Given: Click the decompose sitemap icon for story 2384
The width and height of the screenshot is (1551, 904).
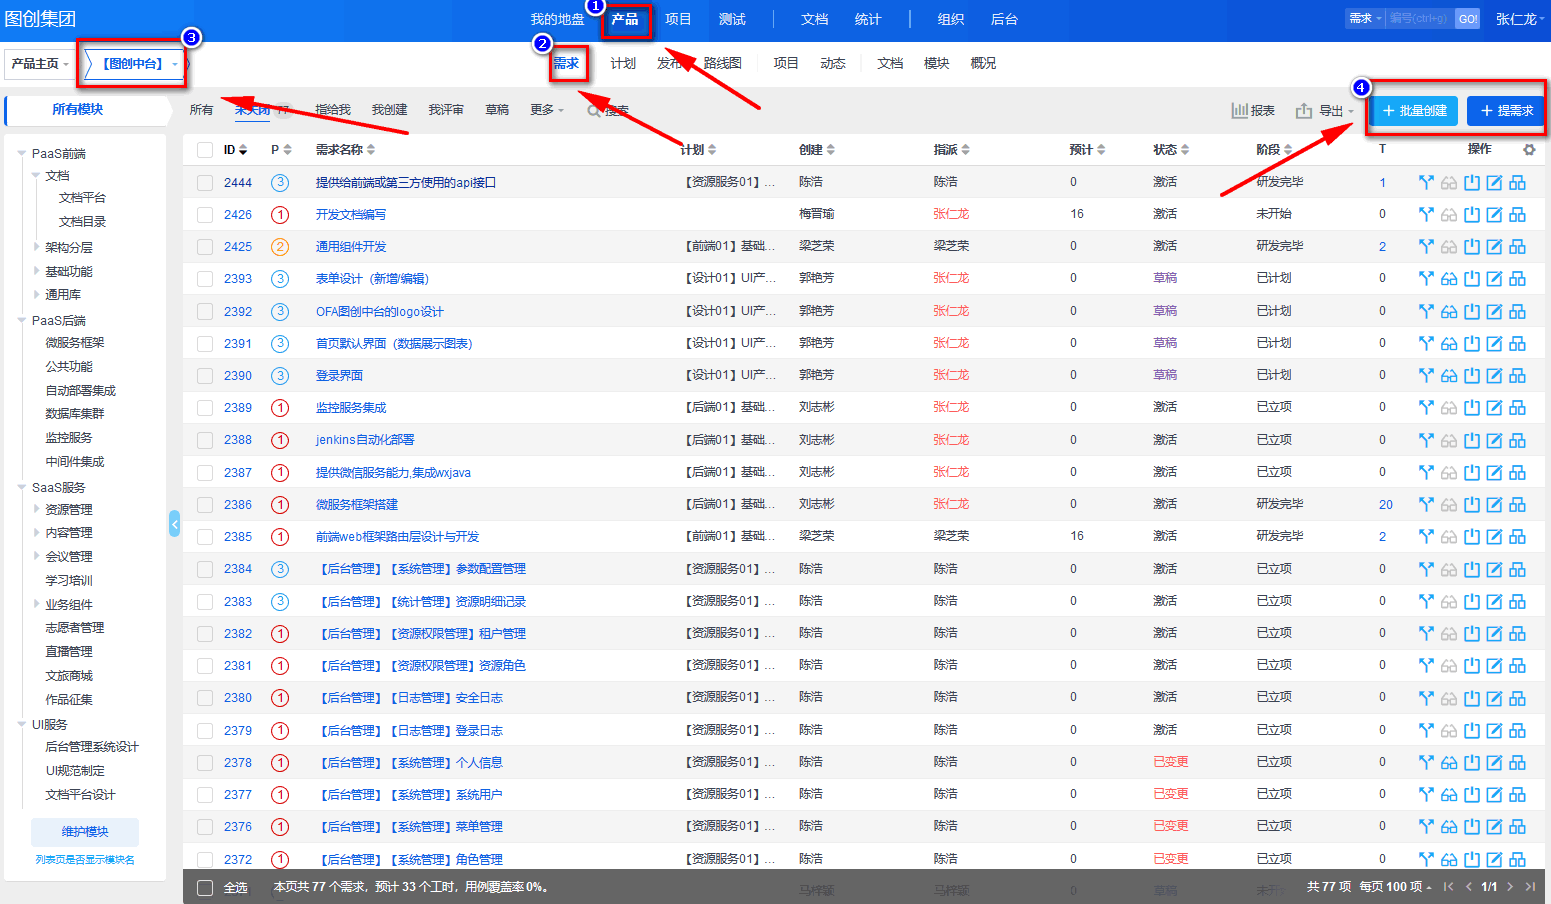Looking at the screenshot, I should (1517, 569).
